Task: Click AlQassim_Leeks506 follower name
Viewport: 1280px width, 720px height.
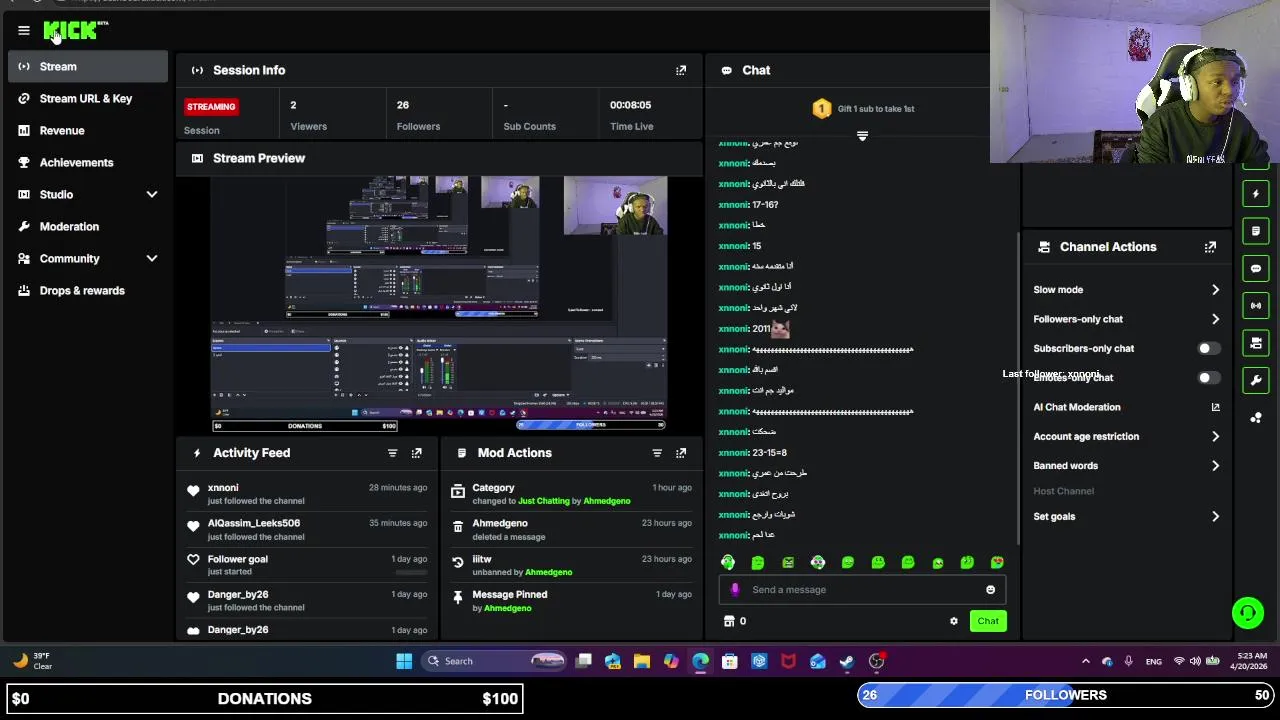Action: 254,523
